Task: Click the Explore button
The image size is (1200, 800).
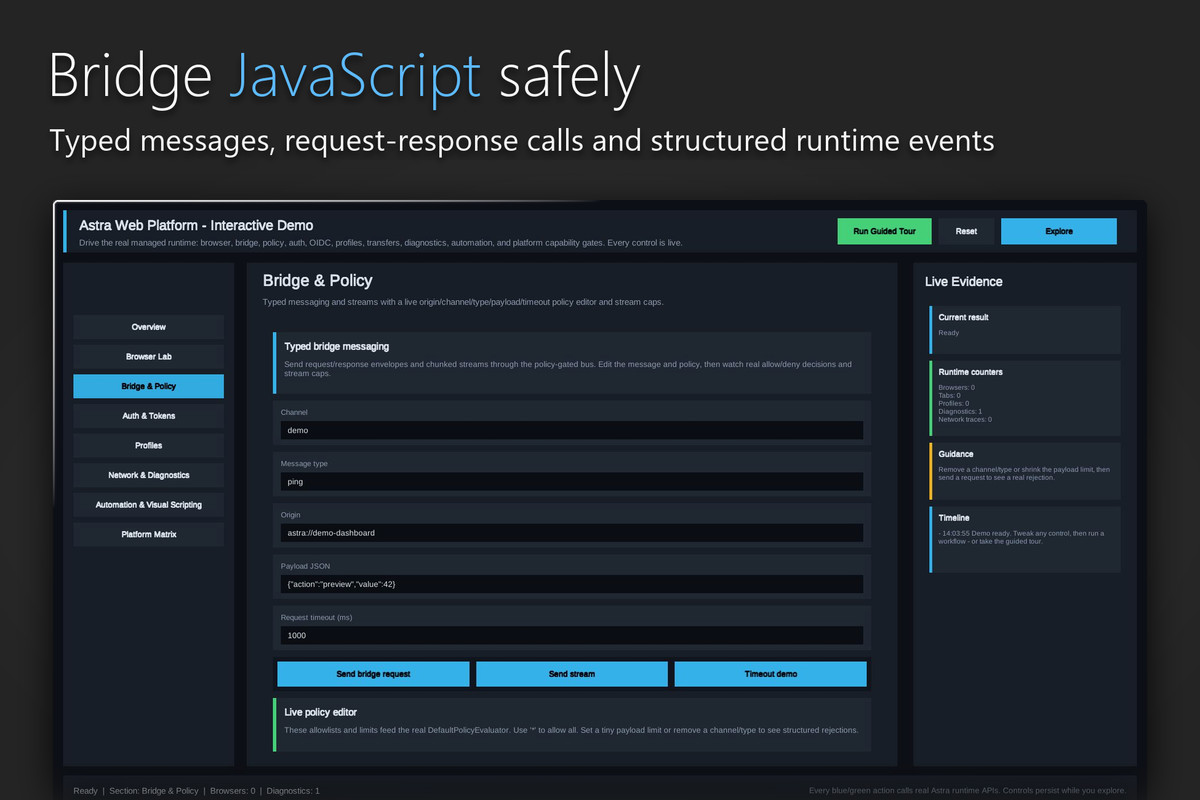Action: pos(1059,231)
